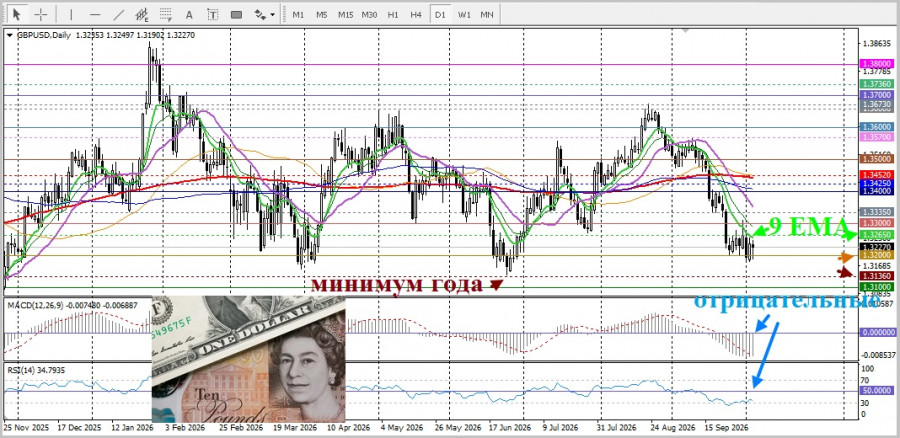Screen dimensions: 900x438
Task: Switch chart to H4 timeframe
Action: (x=416, y=14)
